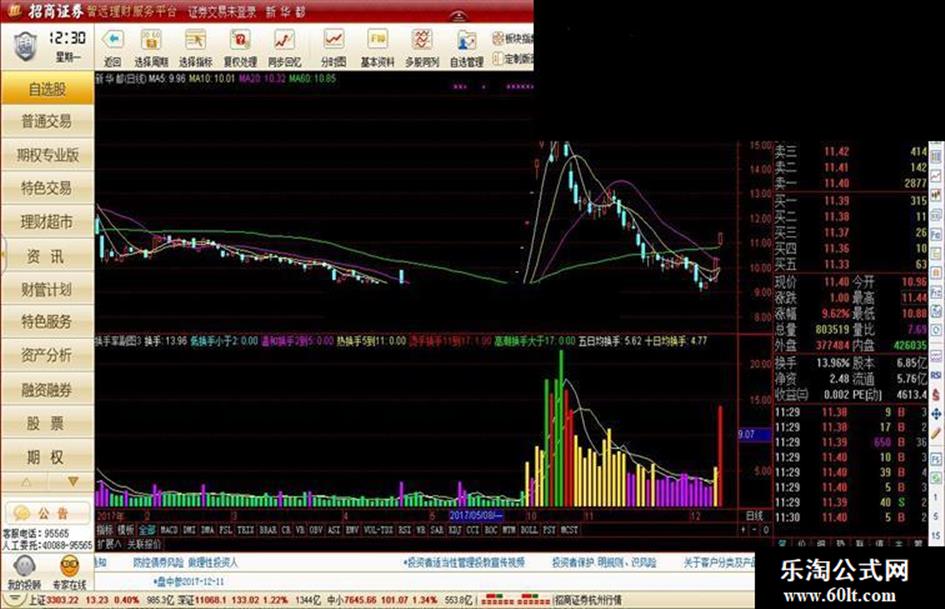Click the 买一 price 11.39 row

click(850, 201)
